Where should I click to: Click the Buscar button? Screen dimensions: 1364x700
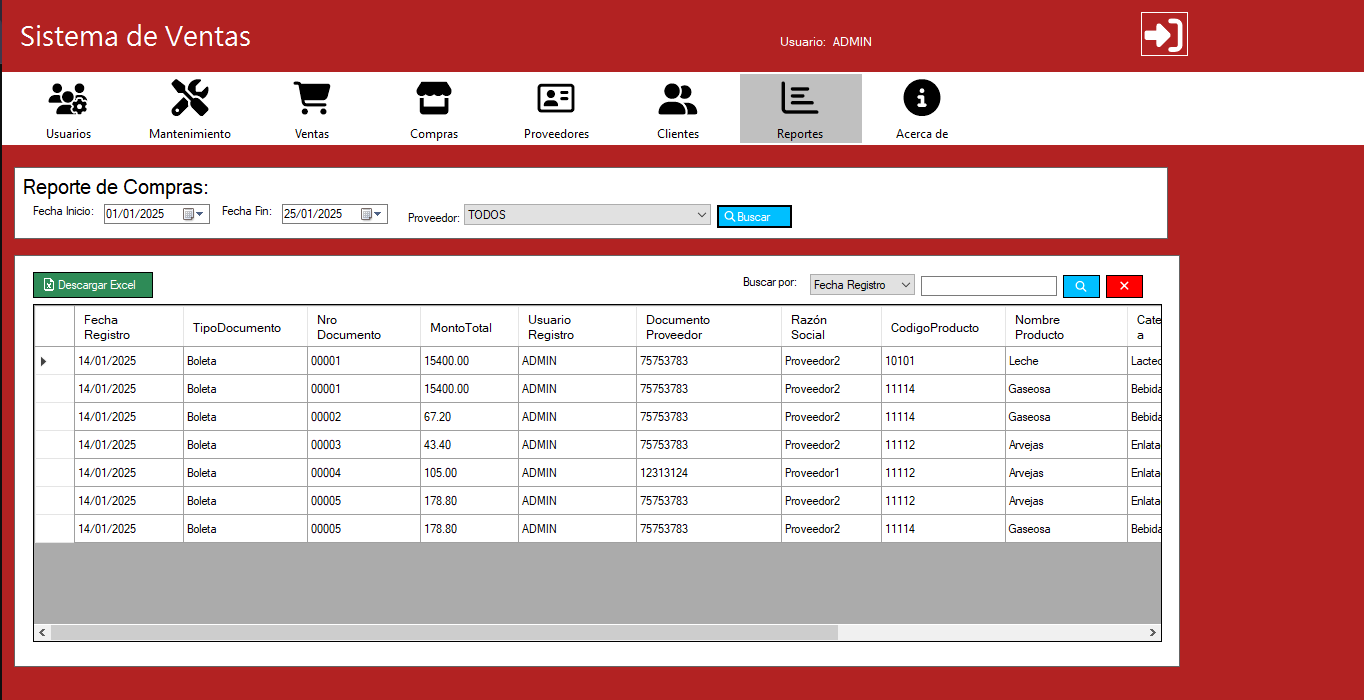pos(754,216)
